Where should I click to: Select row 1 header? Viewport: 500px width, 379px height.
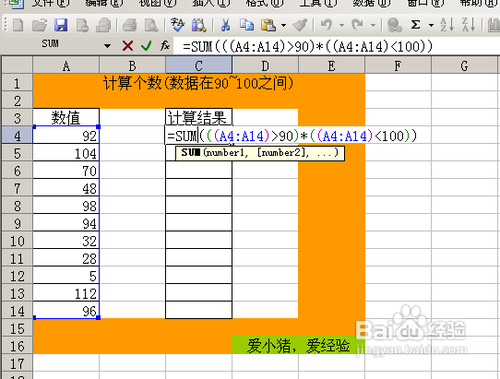click(17, 83)
